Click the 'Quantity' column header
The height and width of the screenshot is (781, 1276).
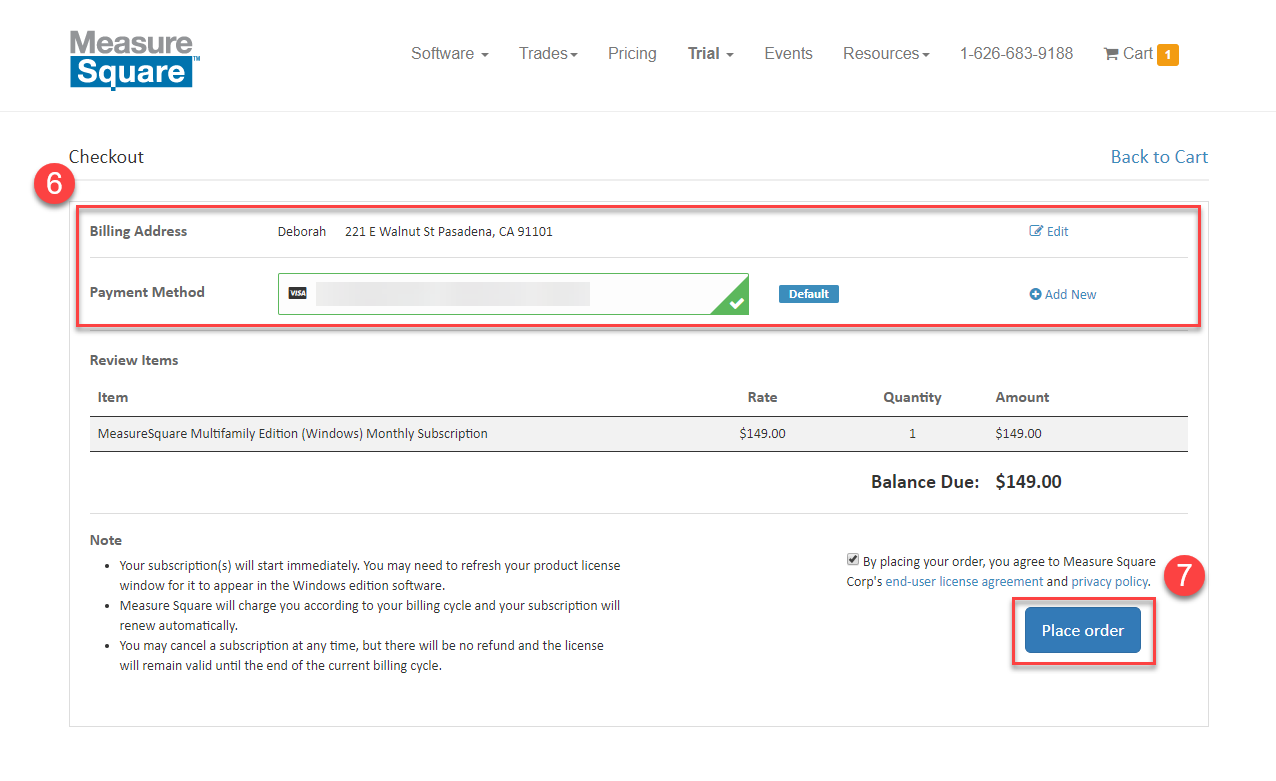[x=912, y=397]
